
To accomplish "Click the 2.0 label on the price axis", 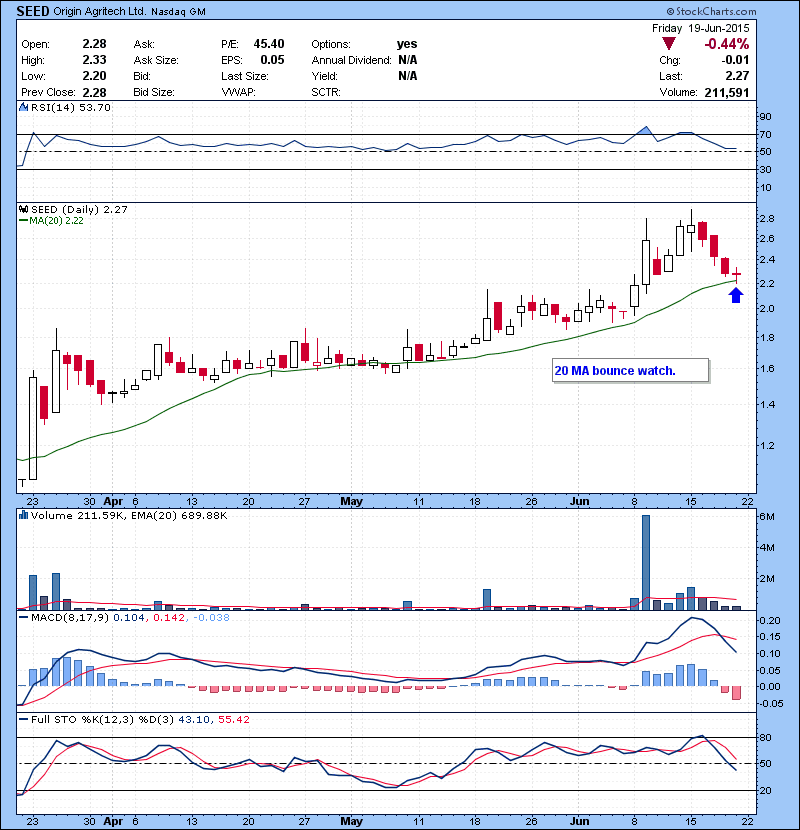I will click(x=767, y=309).
